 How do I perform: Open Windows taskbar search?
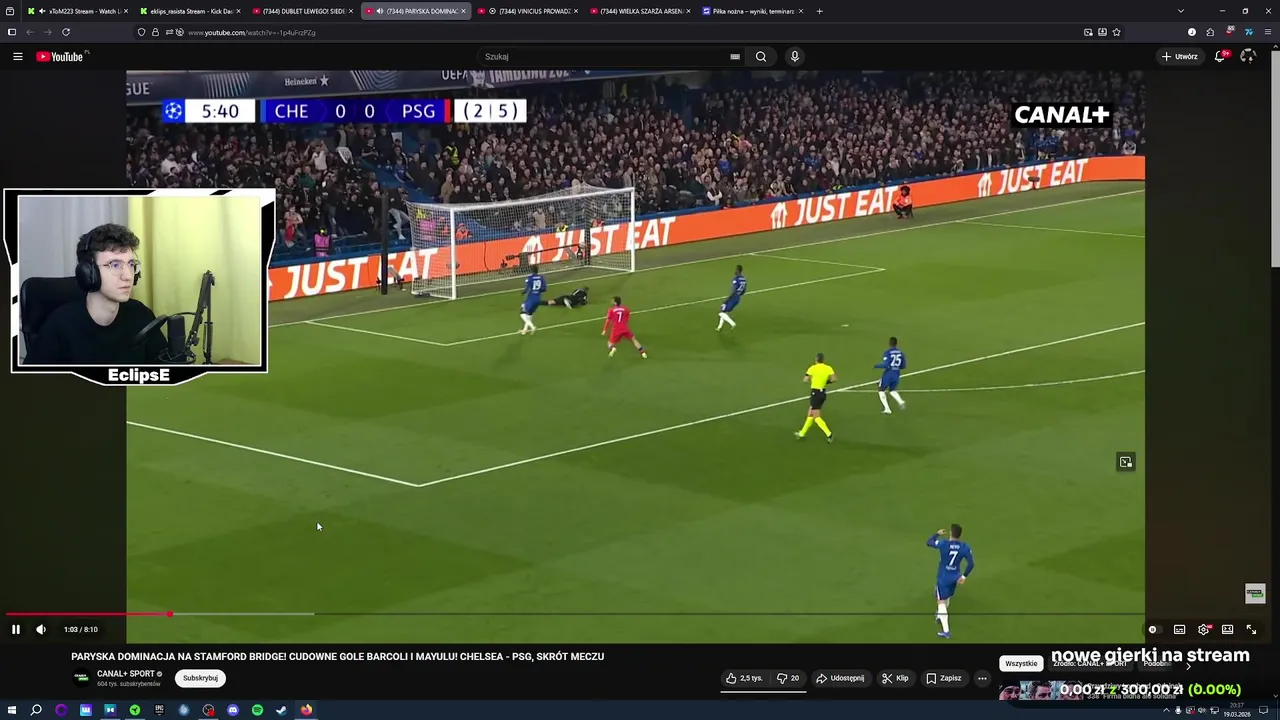(36, 710)
